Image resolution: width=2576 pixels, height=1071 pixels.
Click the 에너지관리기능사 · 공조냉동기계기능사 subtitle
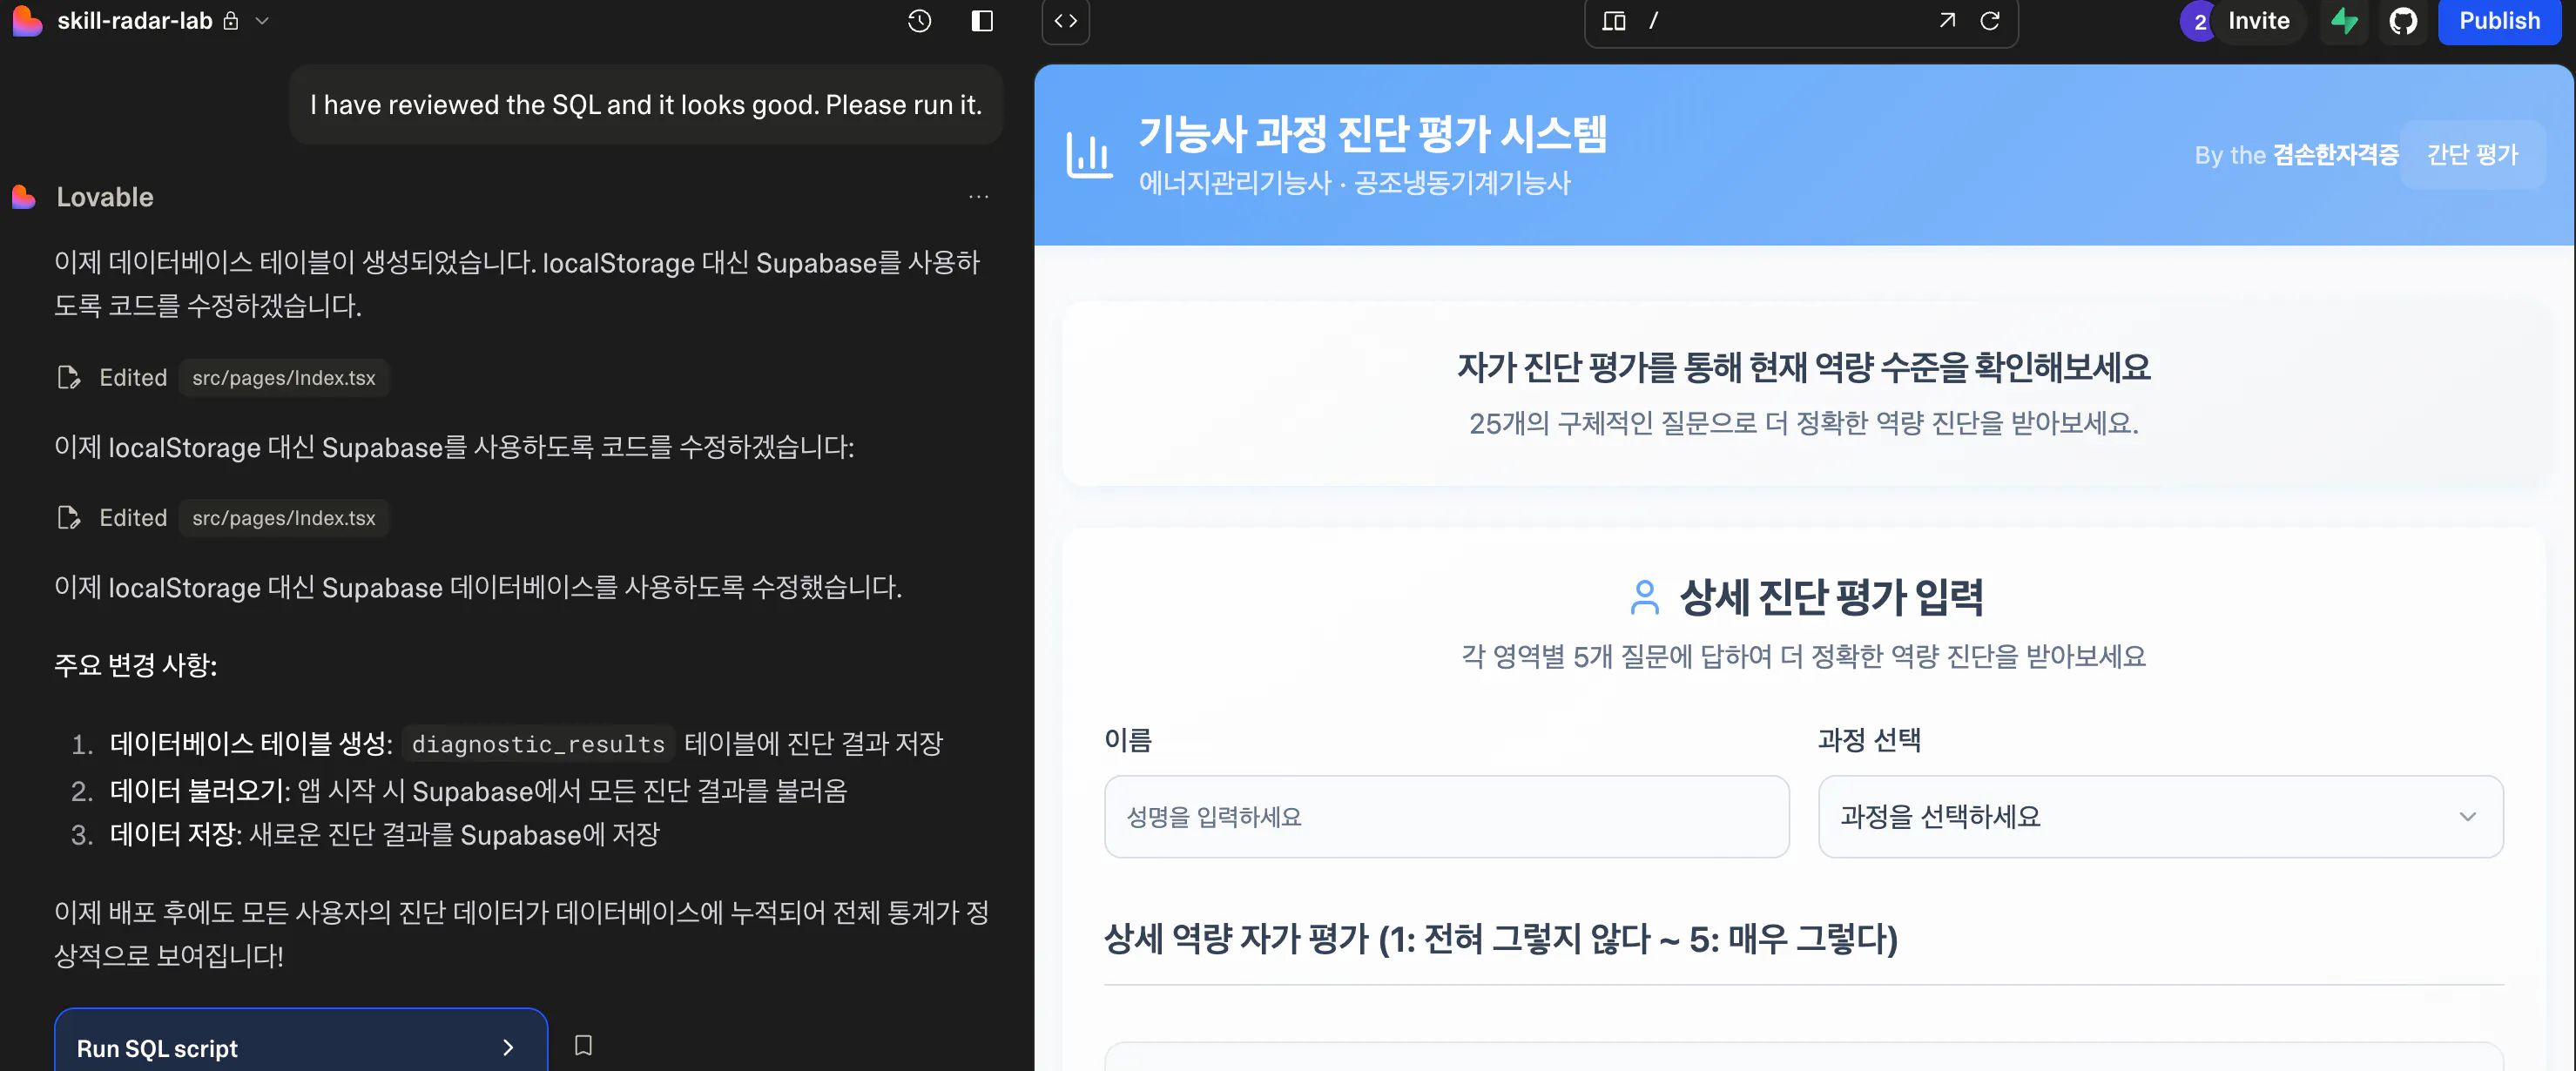tap(1355, 183)
